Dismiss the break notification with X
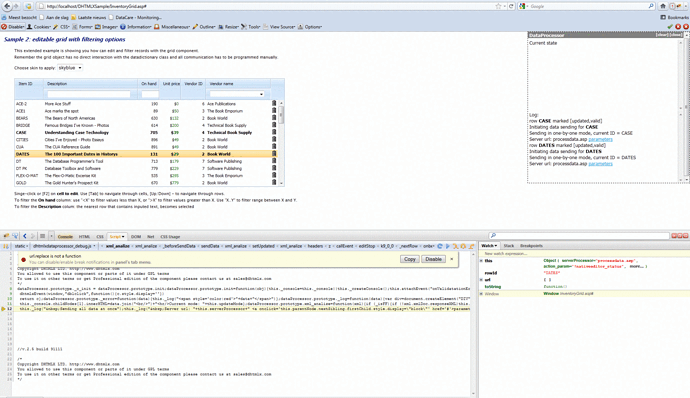690x398 pixels. pos(451,259)
